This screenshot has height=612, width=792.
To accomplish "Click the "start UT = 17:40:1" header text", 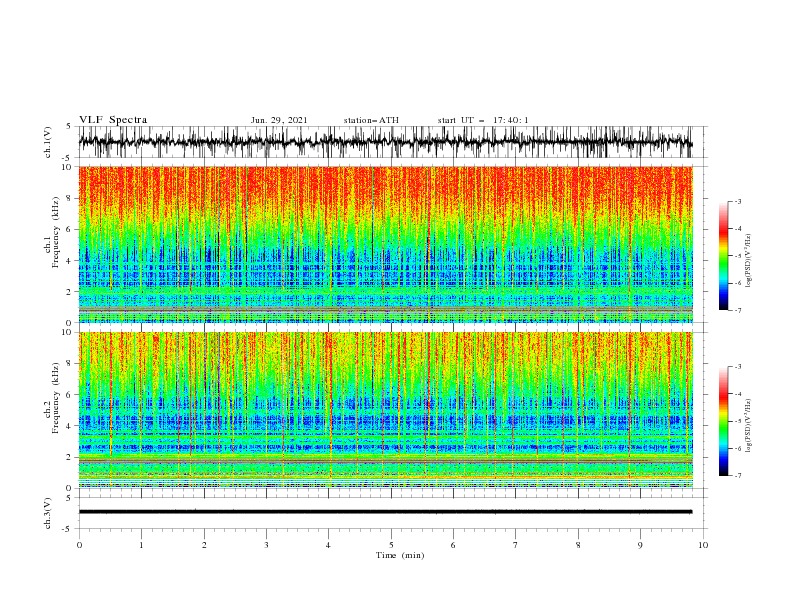I will [x=483, y=120].
